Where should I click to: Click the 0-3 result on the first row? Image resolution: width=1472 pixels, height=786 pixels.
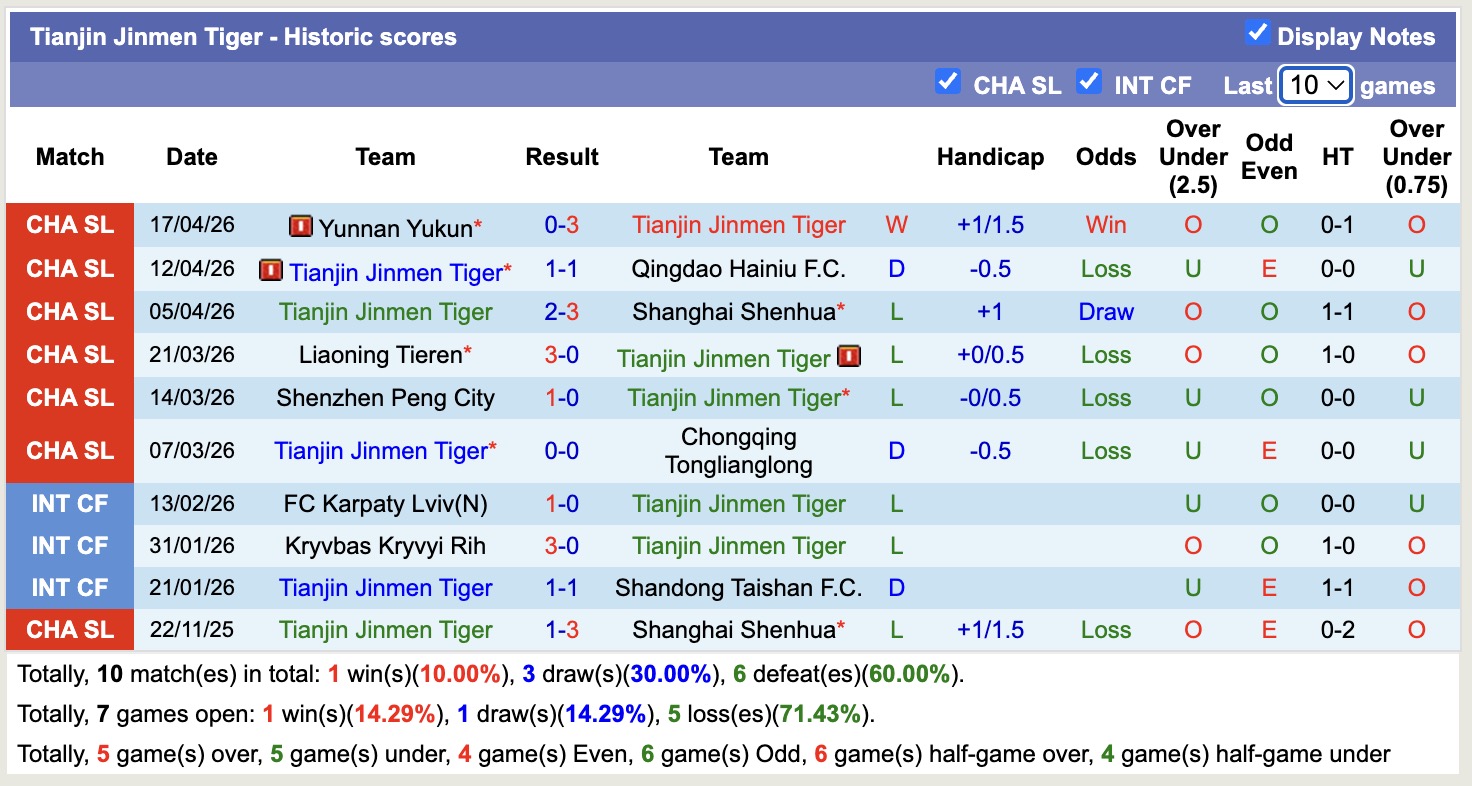562,224
